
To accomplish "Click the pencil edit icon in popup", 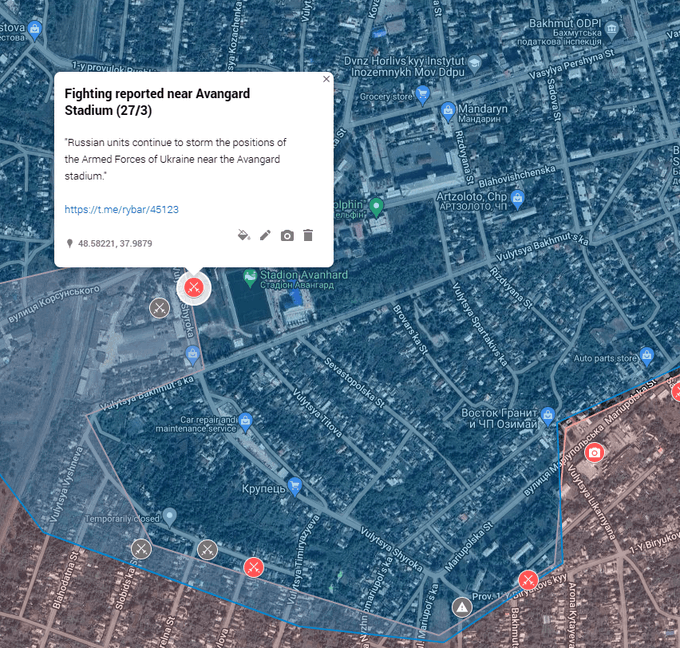I will coord(265,235).
